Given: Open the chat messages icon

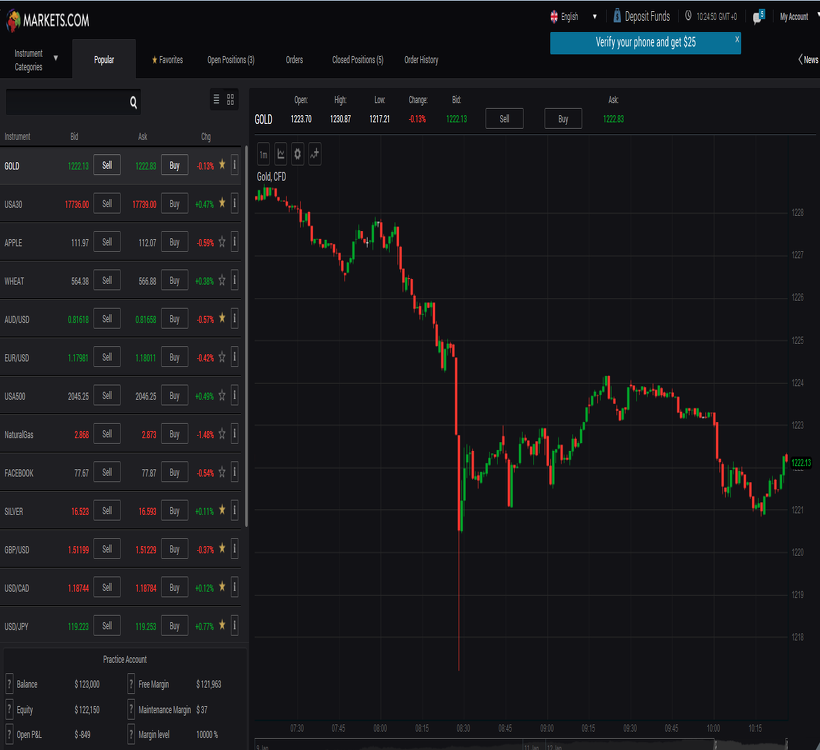Looking at the screenshot, I should pos(758,17).
